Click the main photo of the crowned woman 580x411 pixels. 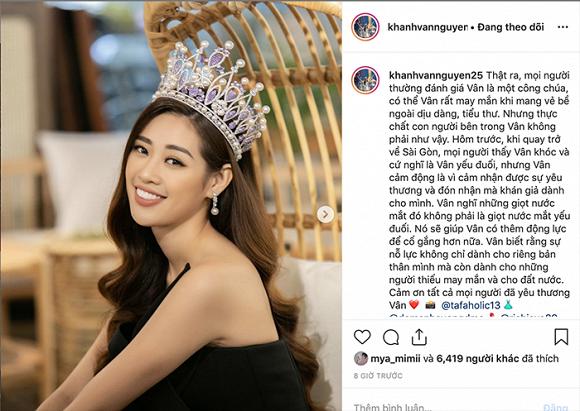171,206
